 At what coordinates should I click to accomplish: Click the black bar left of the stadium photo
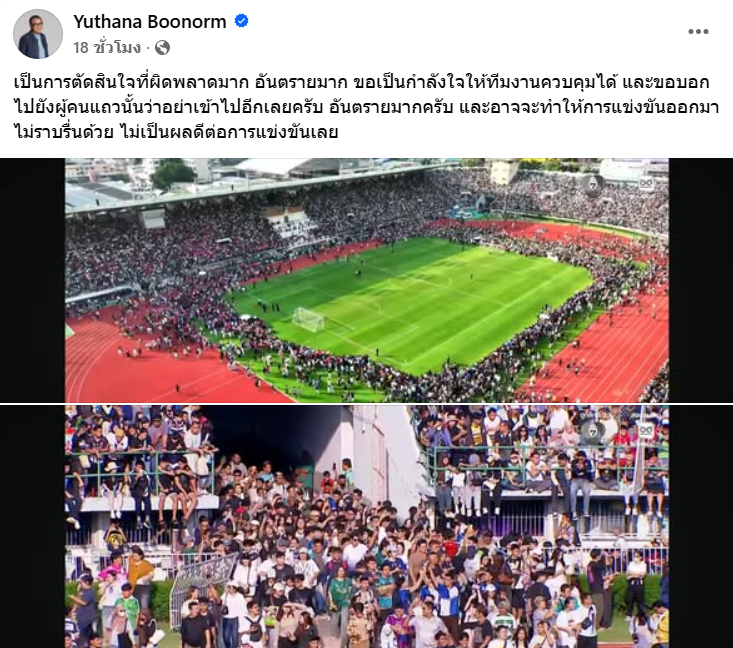click(32, 280)
